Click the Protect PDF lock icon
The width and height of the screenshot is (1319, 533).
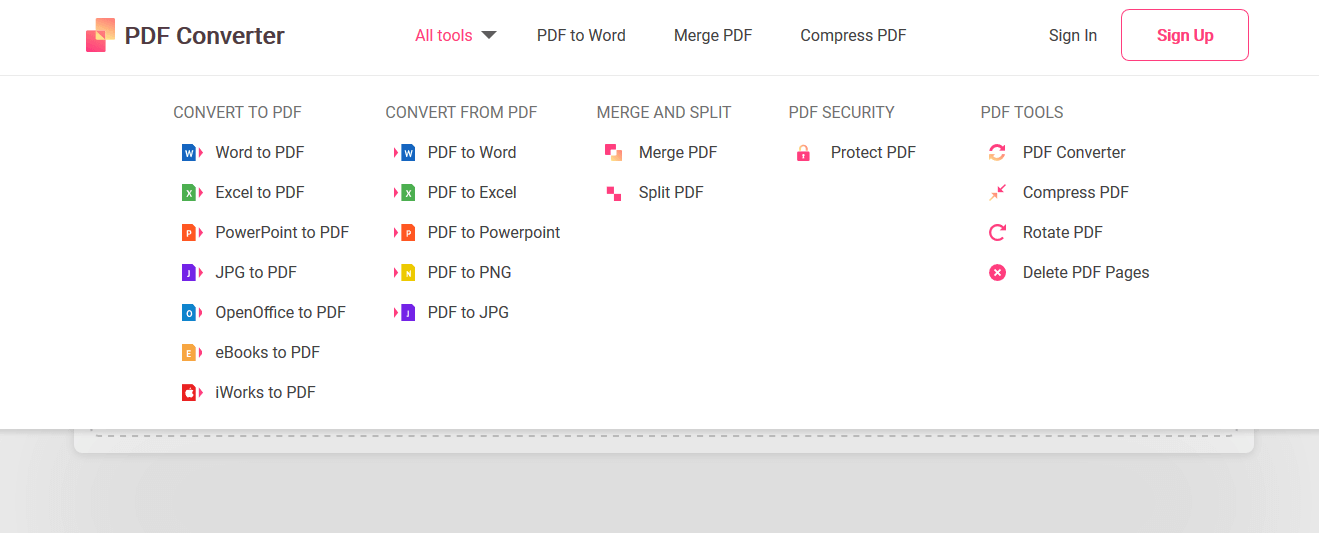[x=803, y=153]
